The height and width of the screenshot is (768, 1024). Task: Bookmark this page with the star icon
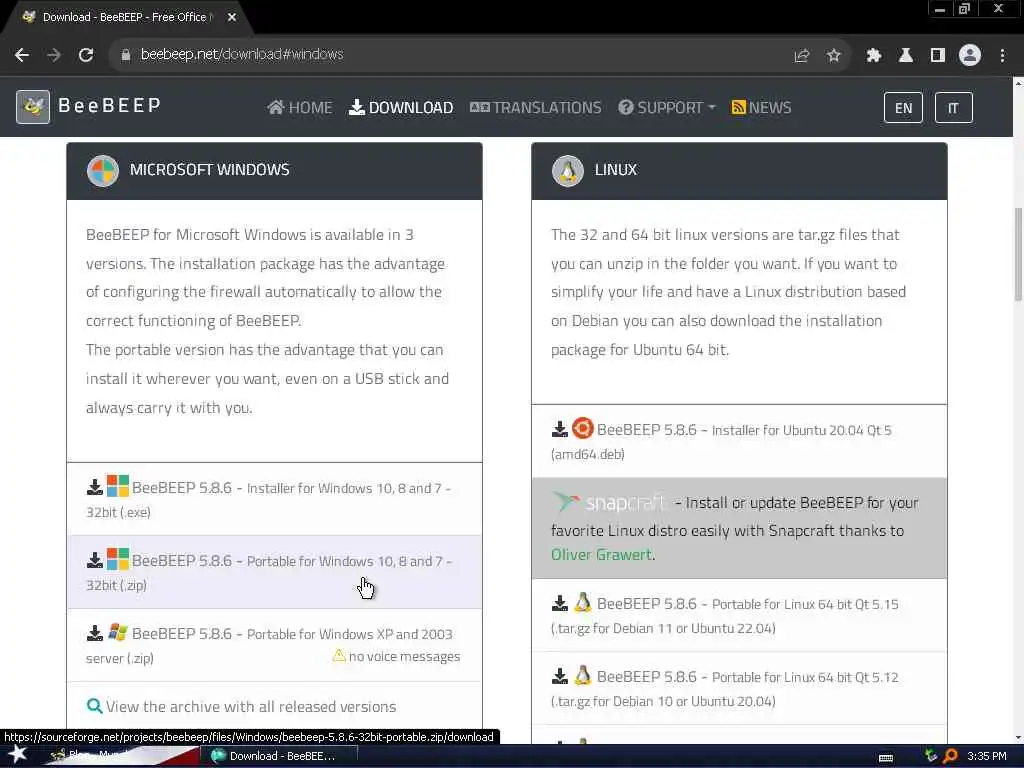(833, 55)
